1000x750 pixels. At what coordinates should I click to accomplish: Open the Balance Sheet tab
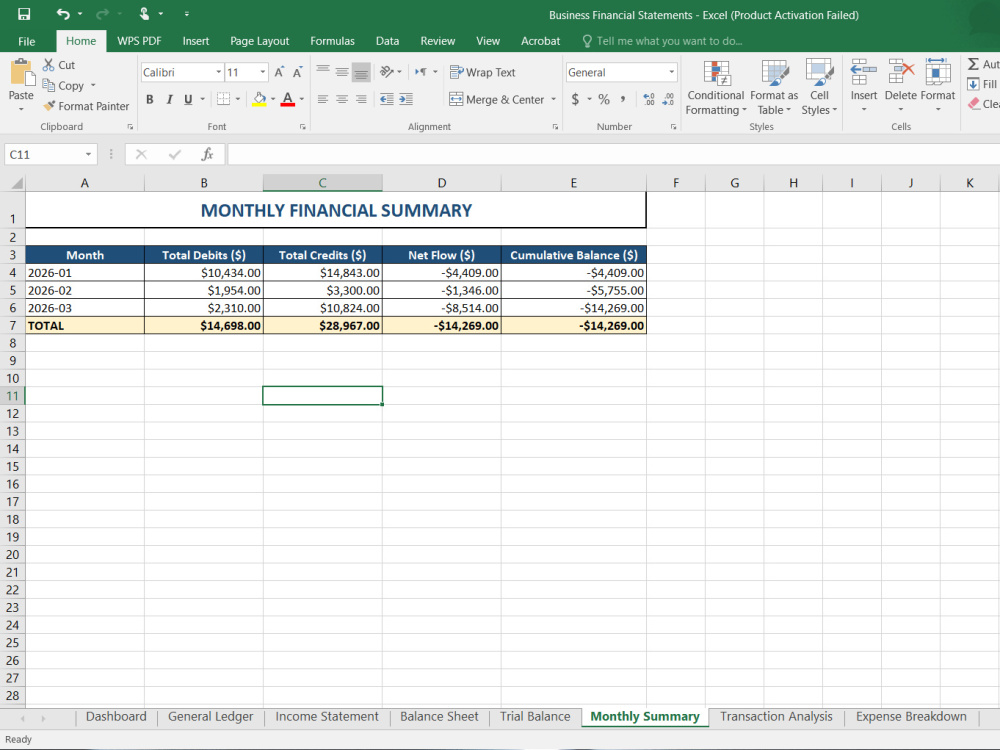click(439, 716)
